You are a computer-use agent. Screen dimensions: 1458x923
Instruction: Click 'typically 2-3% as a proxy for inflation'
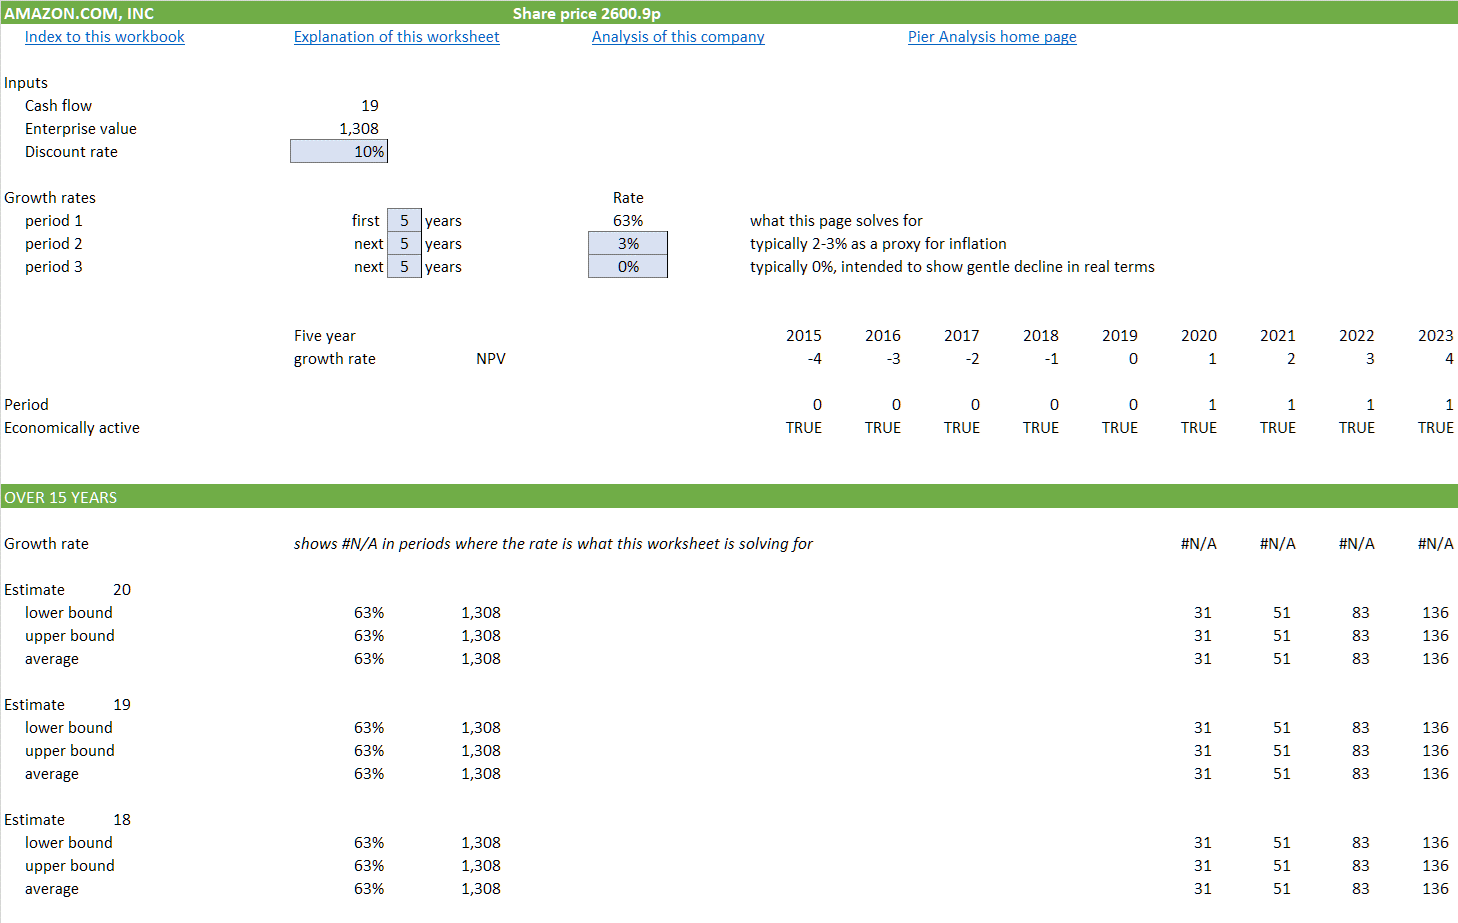click(878, 243)
